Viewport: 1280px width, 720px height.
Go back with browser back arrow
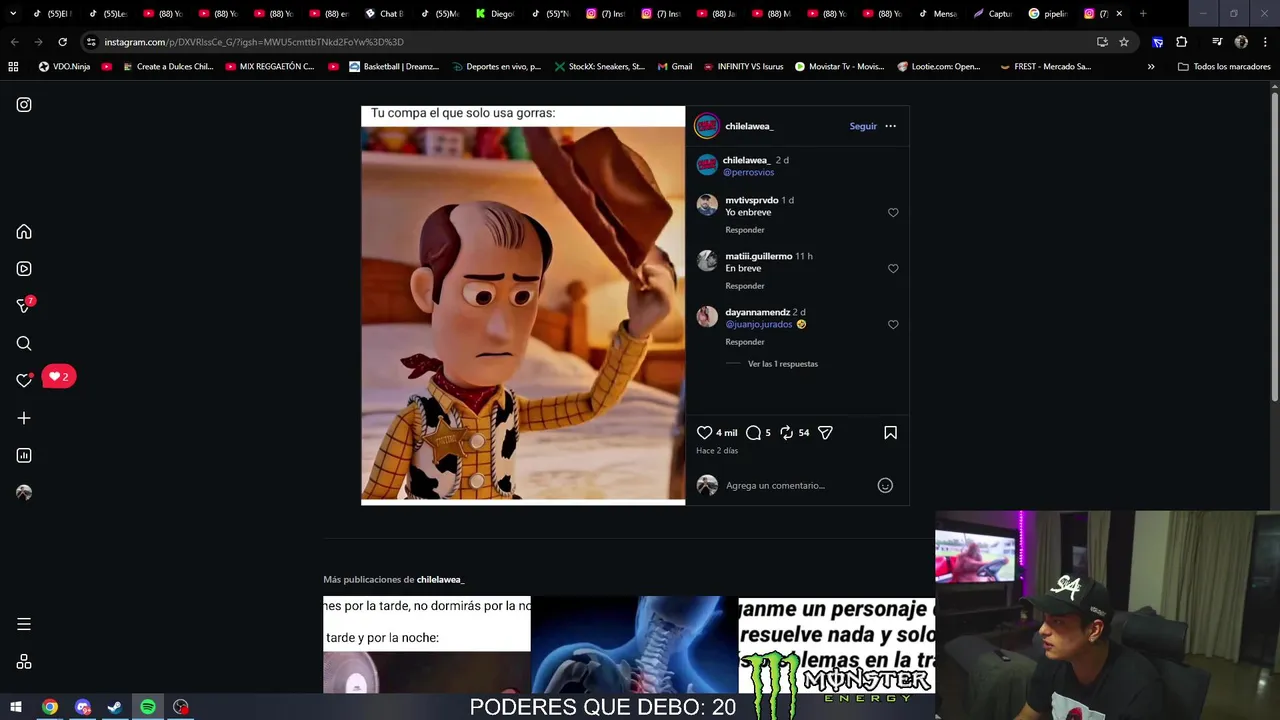click(14, 42)
